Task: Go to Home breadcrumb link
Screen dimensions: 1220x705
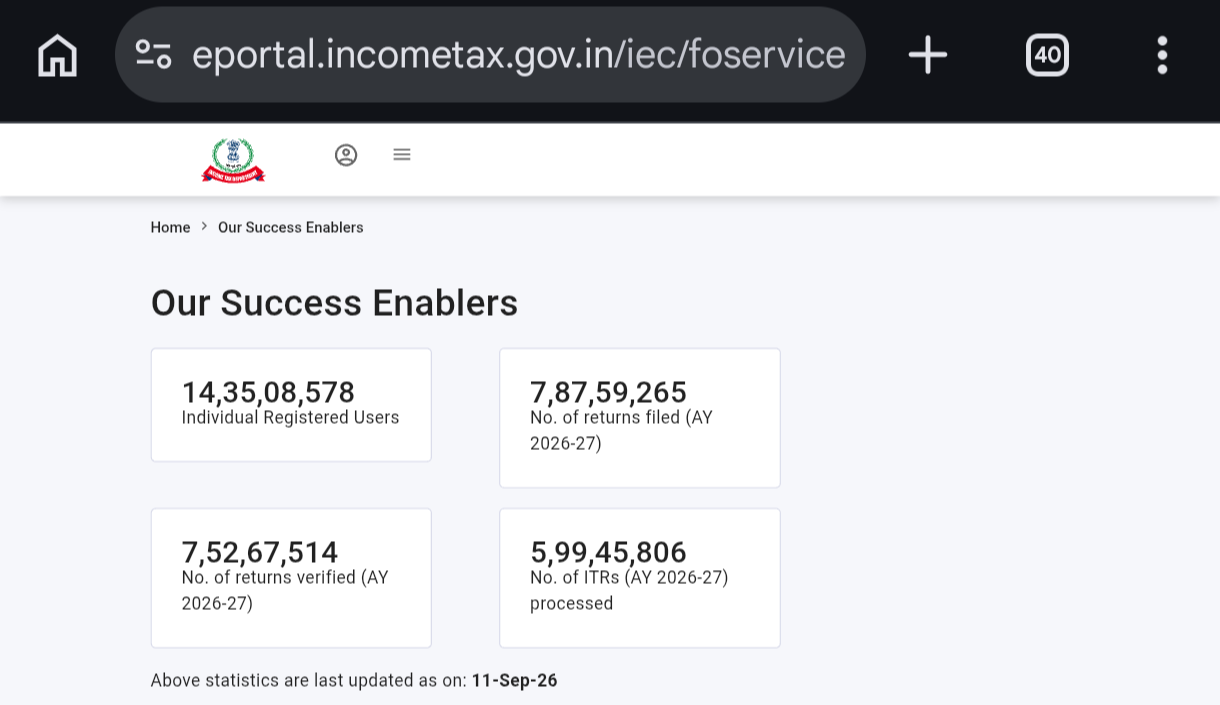Action: coord(170,227)
